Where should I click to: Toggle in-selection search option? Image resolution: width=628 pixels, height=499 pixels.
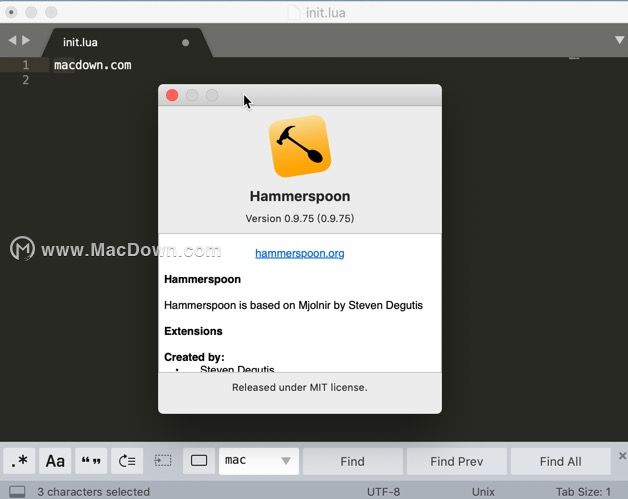click(163, 461)
